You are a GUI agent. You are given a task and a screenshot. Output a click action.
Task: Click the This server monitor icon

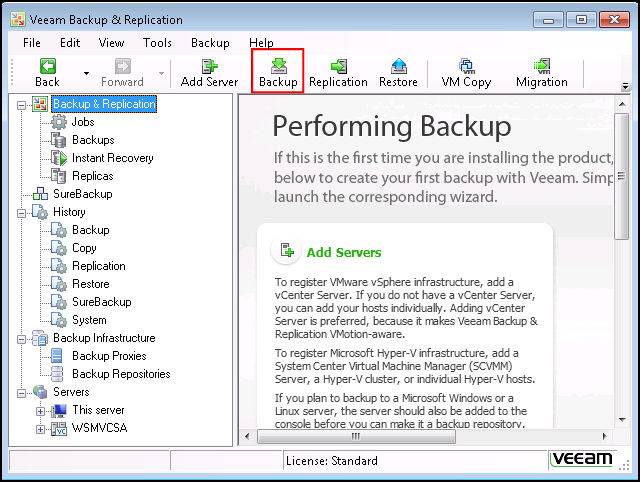59,410
